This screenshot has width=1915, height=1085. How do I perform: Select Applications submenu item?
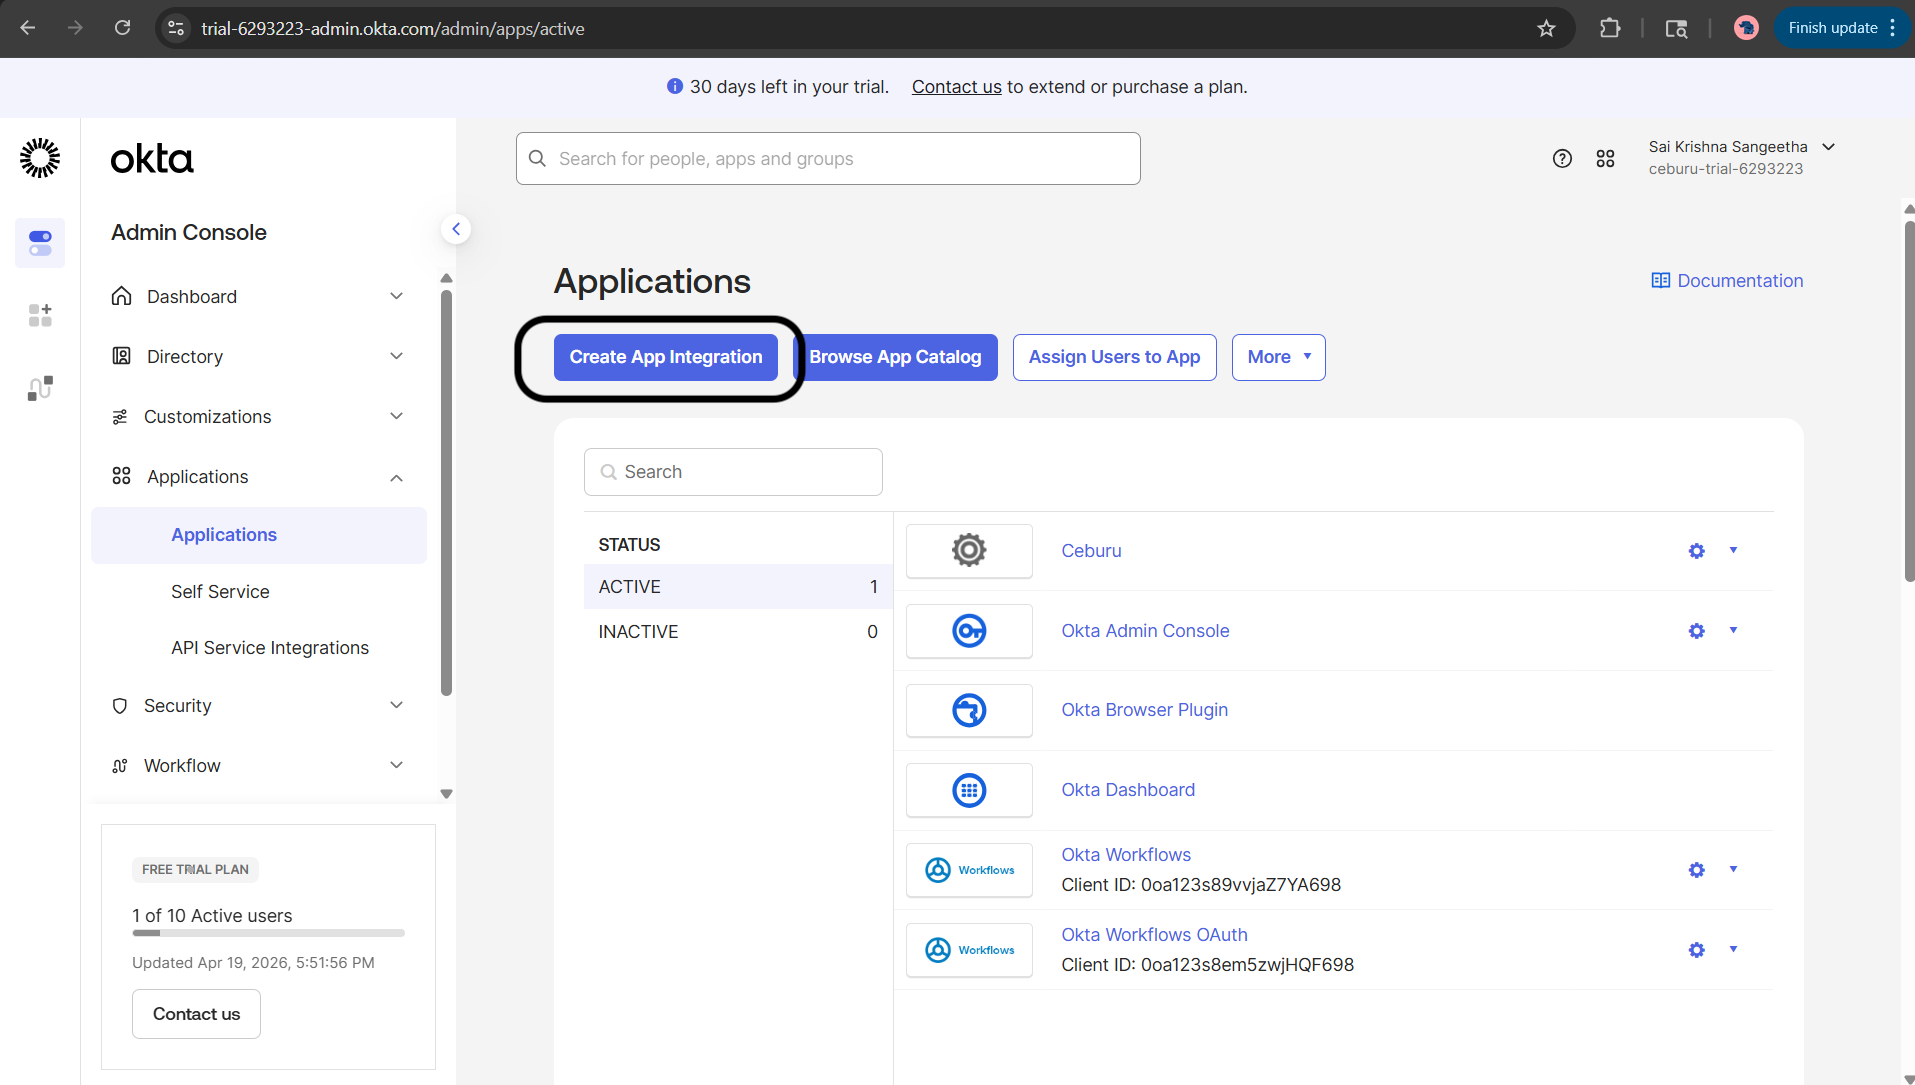click(259, 535)
